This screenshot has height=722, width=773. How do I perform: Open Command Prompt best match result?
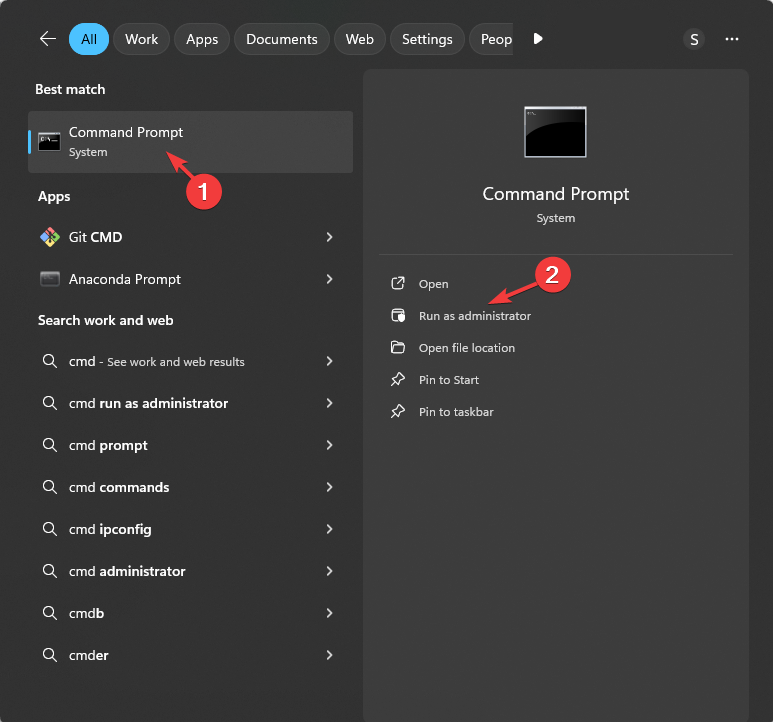[190, 142]
